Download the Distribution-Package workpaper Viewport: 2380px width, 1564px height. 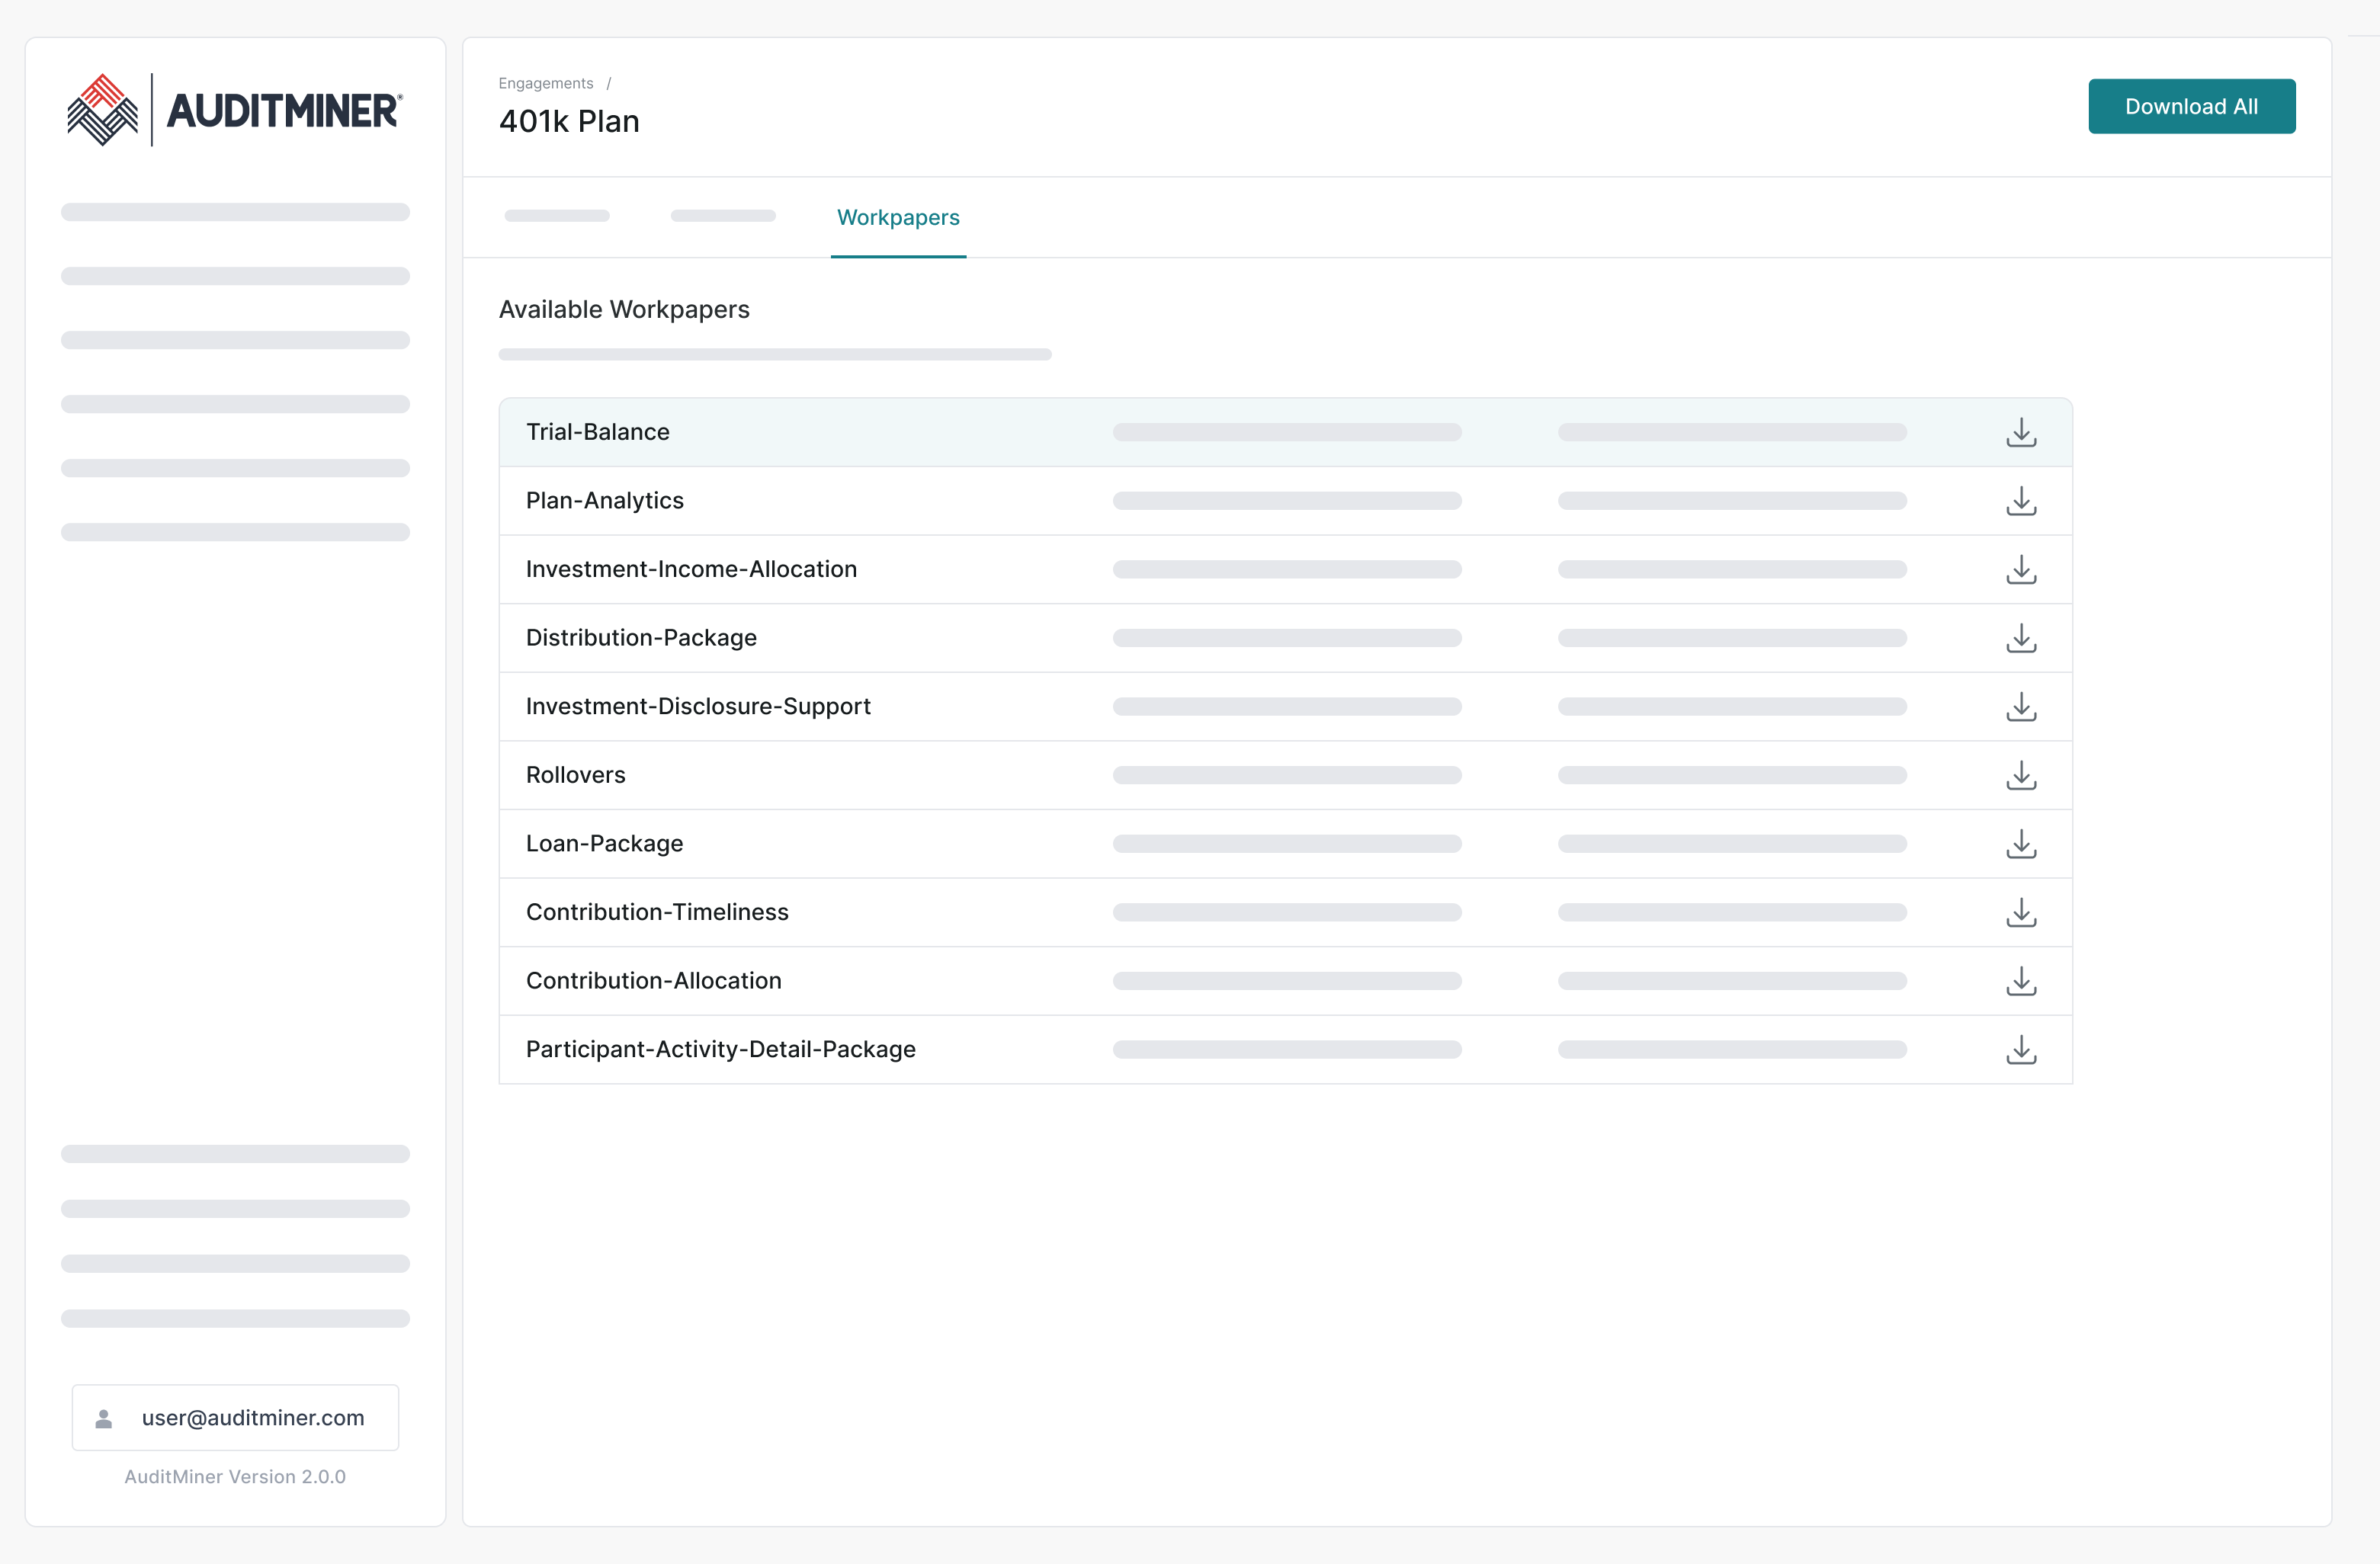click(2021, 638)
